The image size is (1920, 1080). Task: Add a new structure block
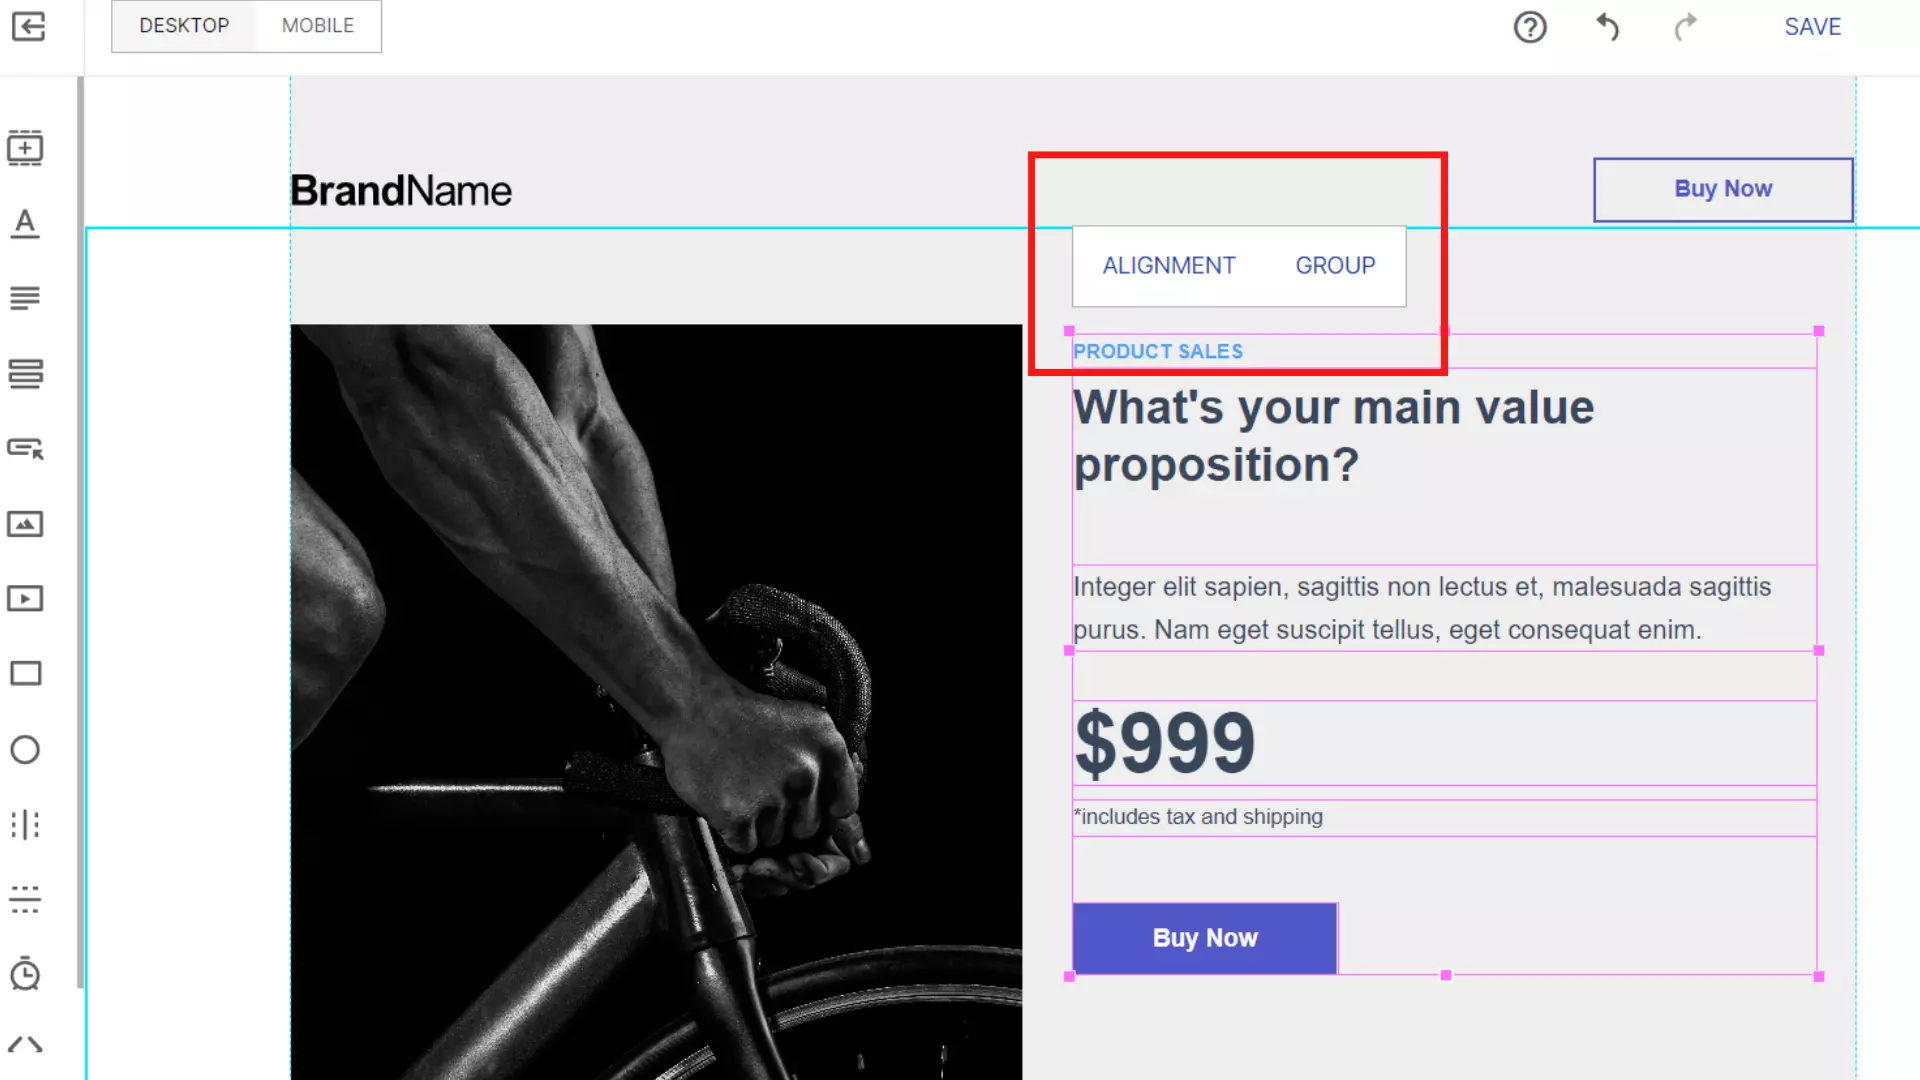click(25, 147)
